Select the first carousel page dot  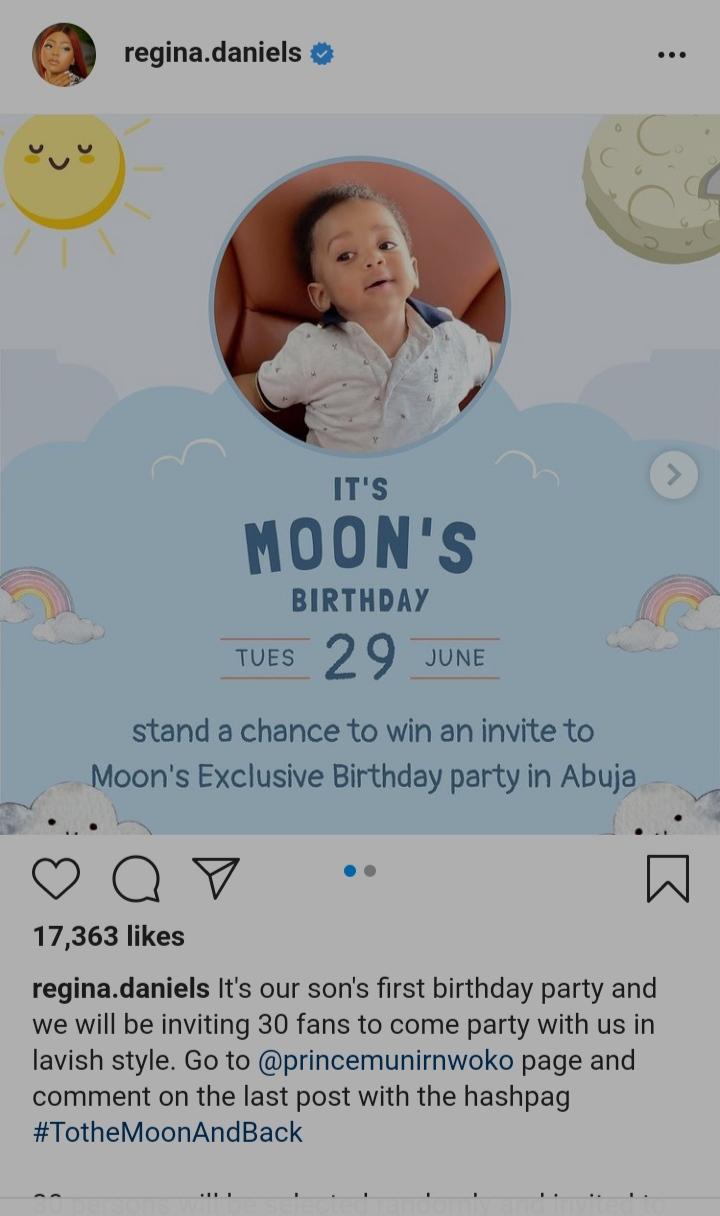(x=350, y=871)
